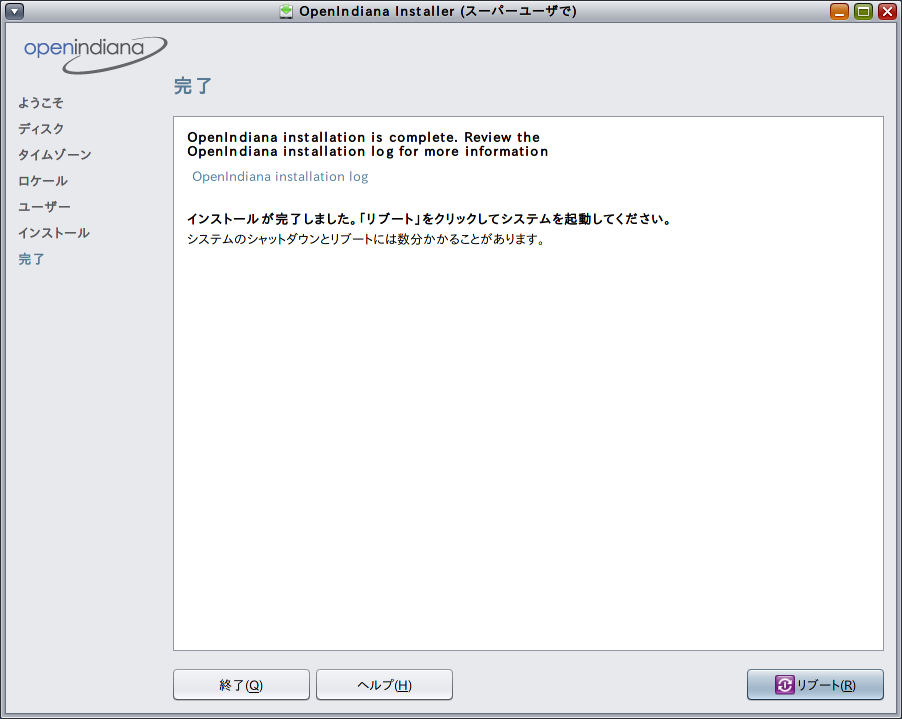Click the システムのシャットダウン note text
The image size is (902, 719).
366,239
